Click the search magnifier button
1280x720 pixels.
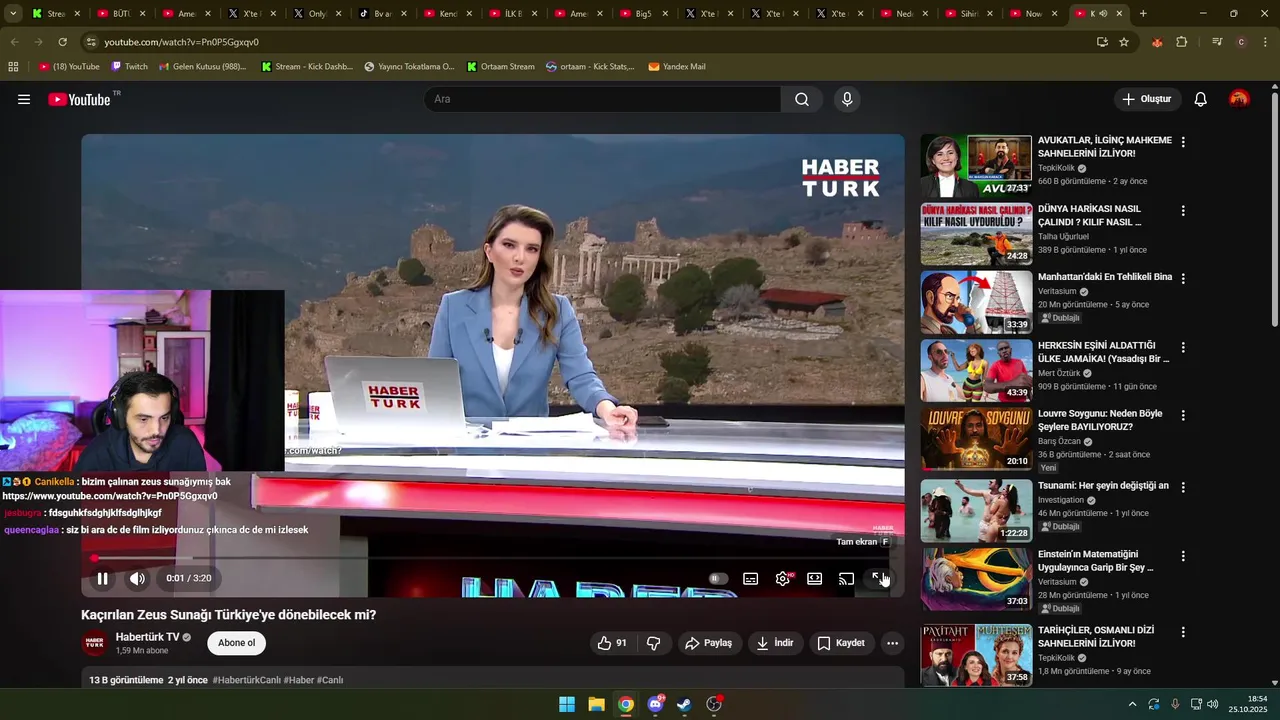pos(802,99)
